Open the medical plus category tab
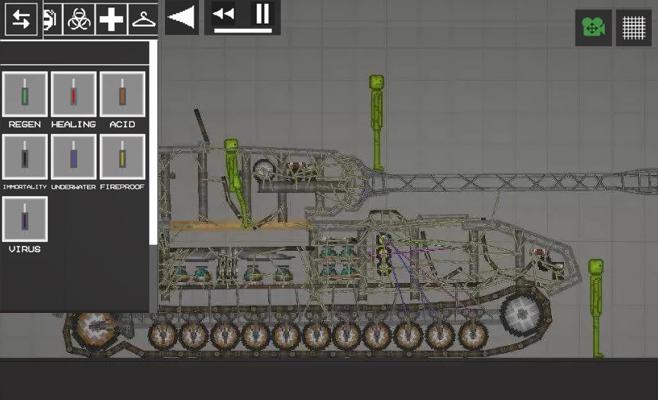 [x=110, y=18]
